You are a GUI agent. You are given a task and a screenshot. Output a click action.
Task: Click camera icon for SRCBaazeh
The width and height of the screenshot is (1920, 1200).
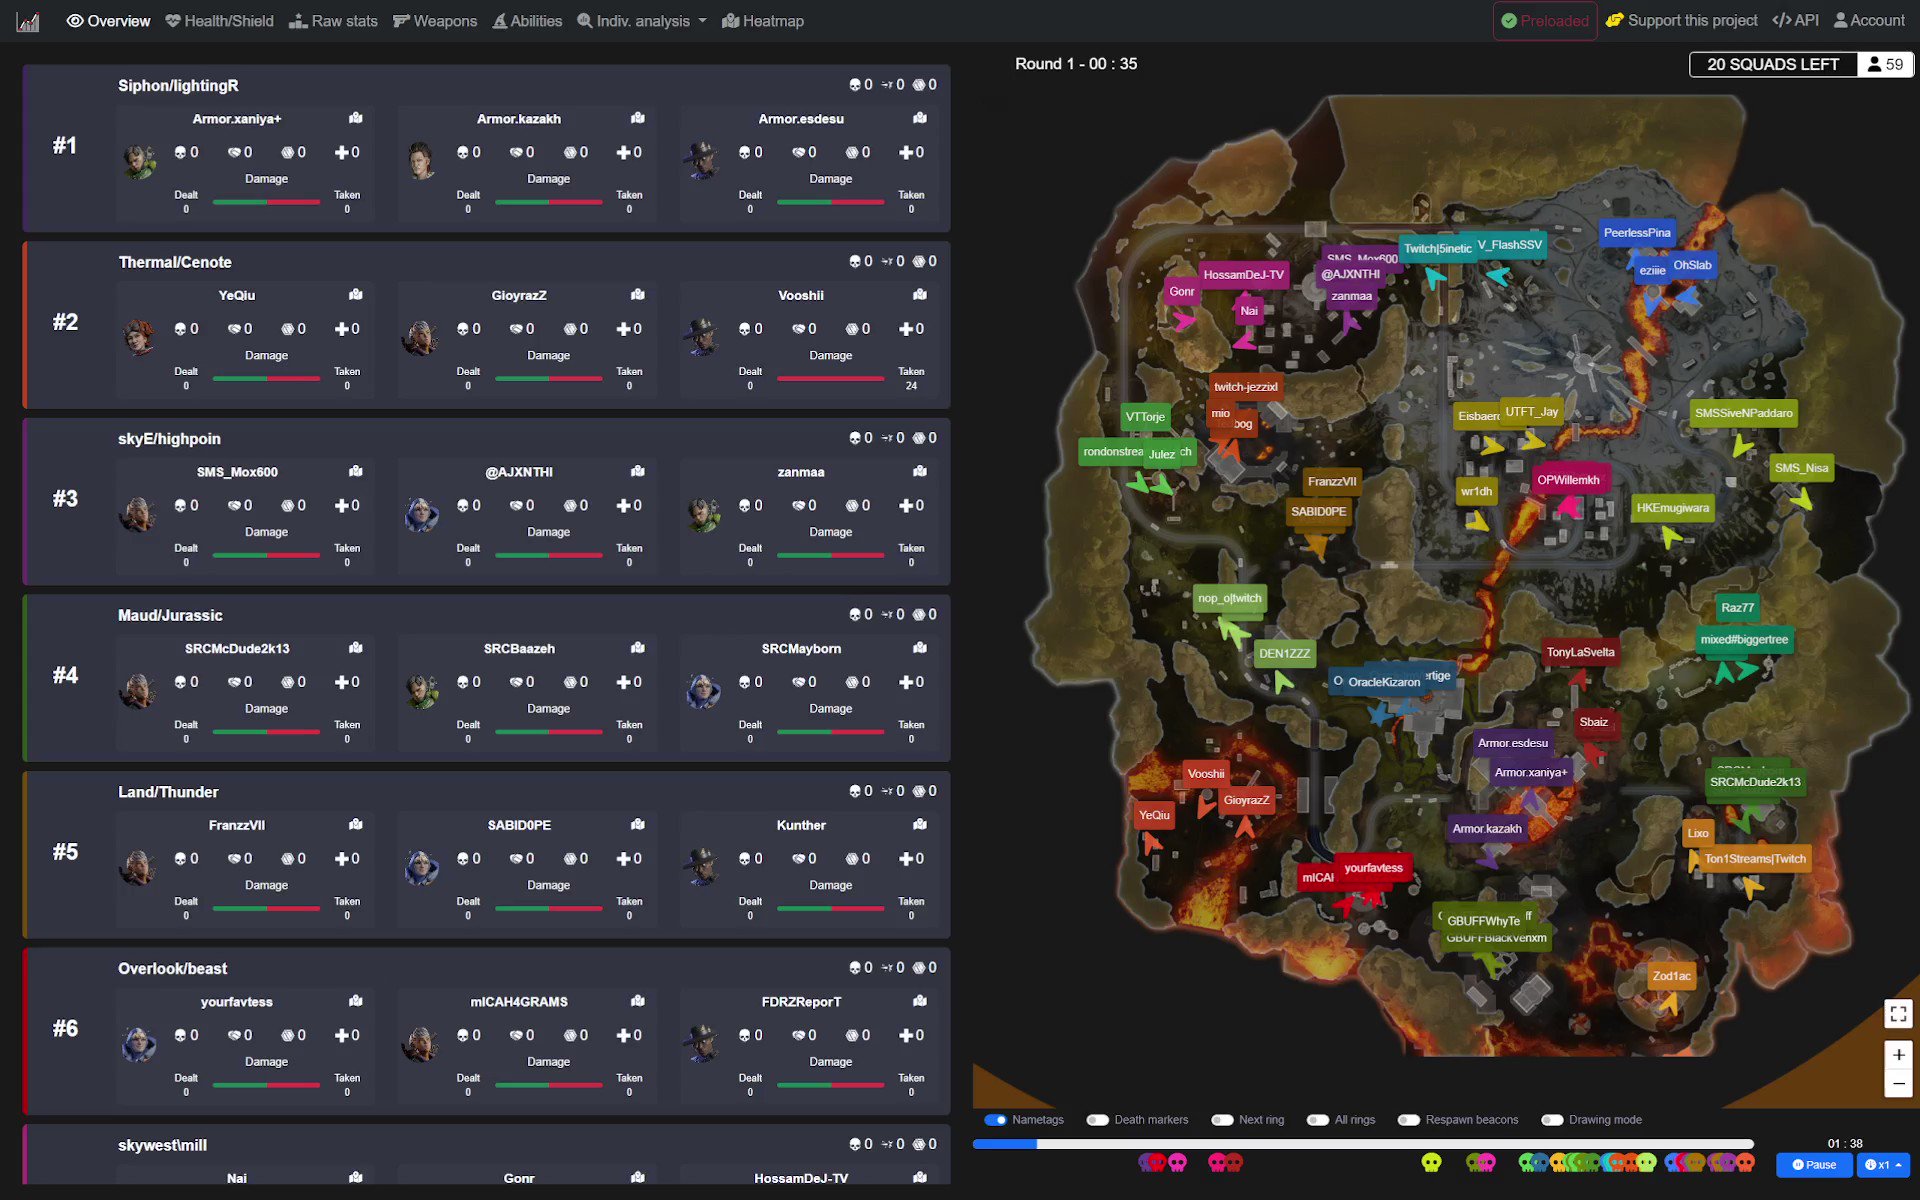[638, 648]
